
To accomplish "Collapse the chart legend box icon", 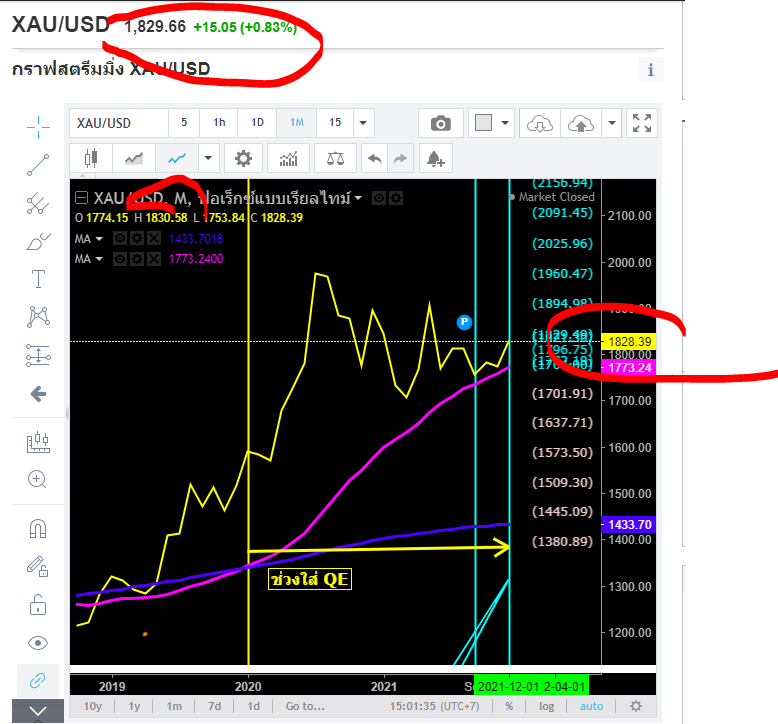I will [81, 198].
